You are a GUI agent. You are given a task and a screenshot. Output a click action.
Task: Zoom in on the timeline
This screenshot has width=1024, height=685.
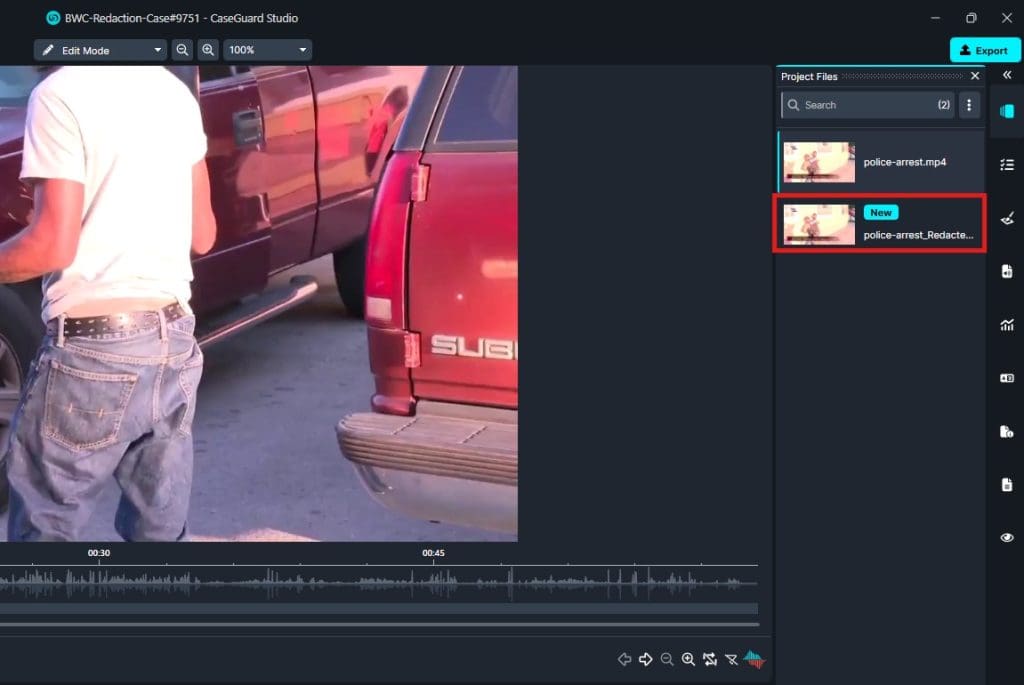click(x=688, y=659)
